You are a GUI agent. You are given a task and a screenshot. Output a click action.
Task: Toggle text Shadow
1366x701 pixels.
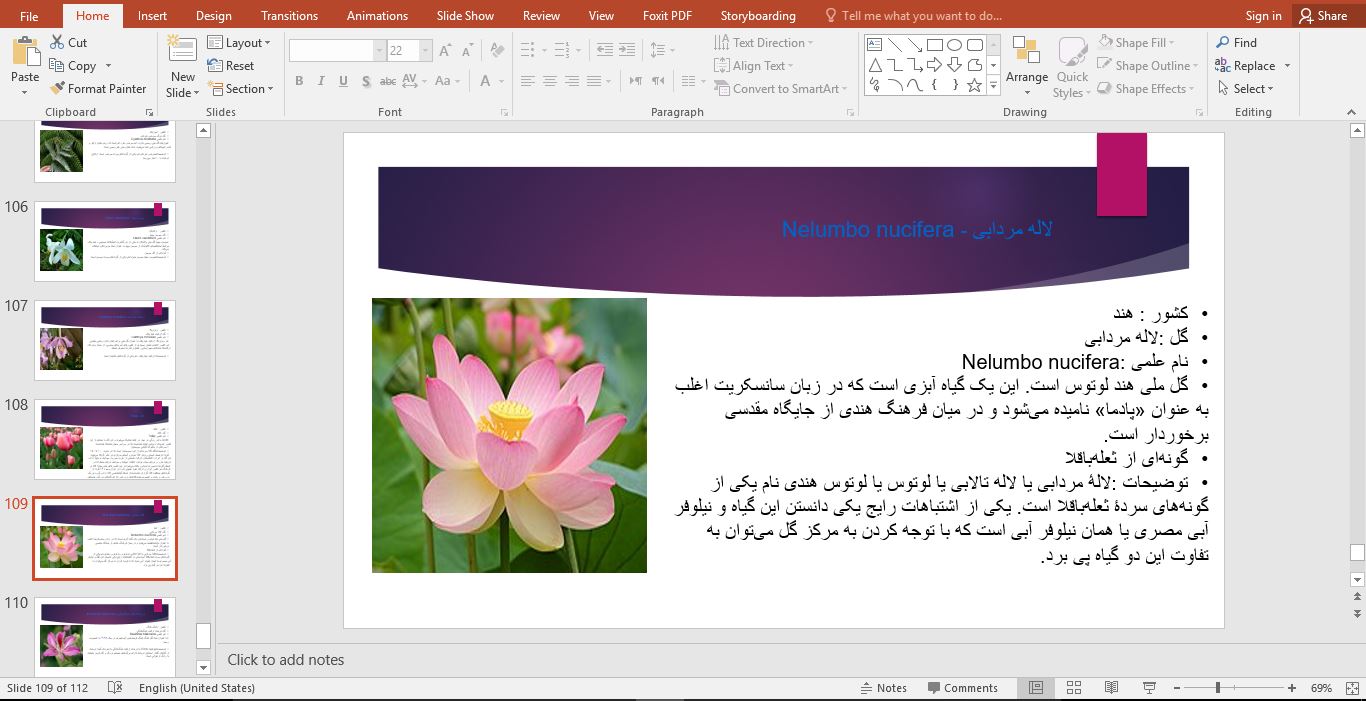pyautogui.click(x=367, y=81)
